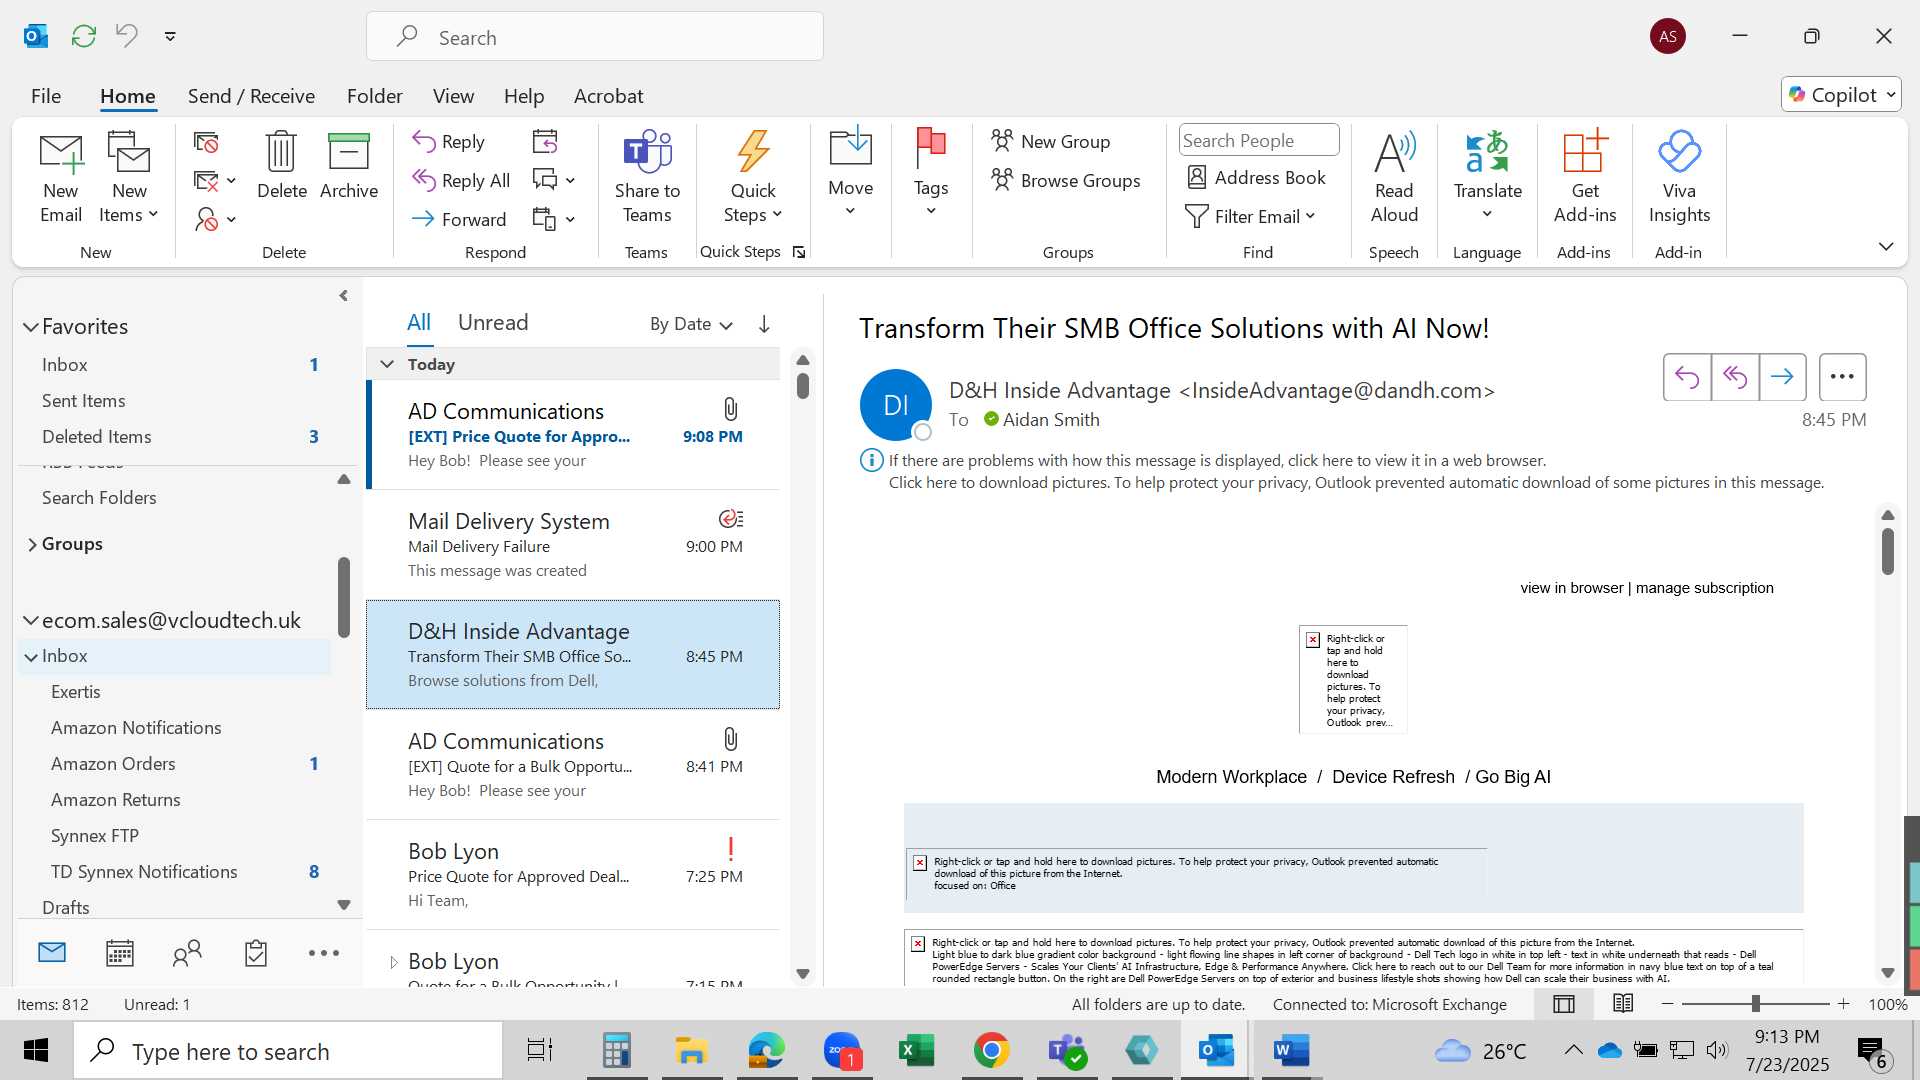Open the Help tab
Screen dimensions: 1920x1080
(x=524, y=96)
